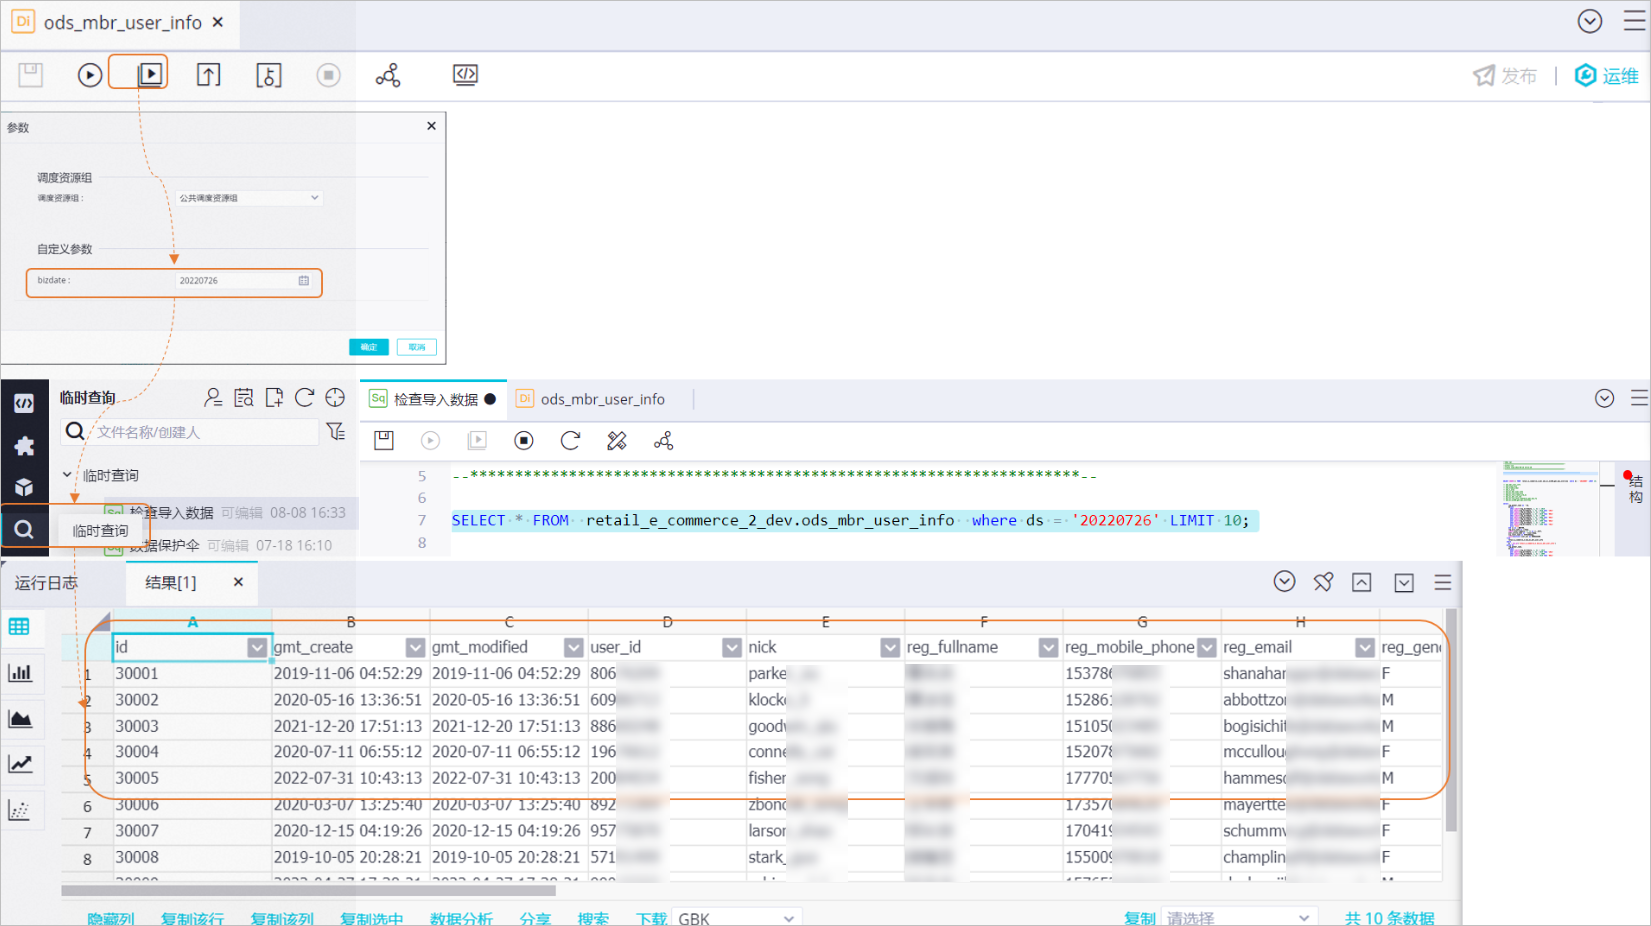Open the tab list chevron at the top right

[1590, 21]
